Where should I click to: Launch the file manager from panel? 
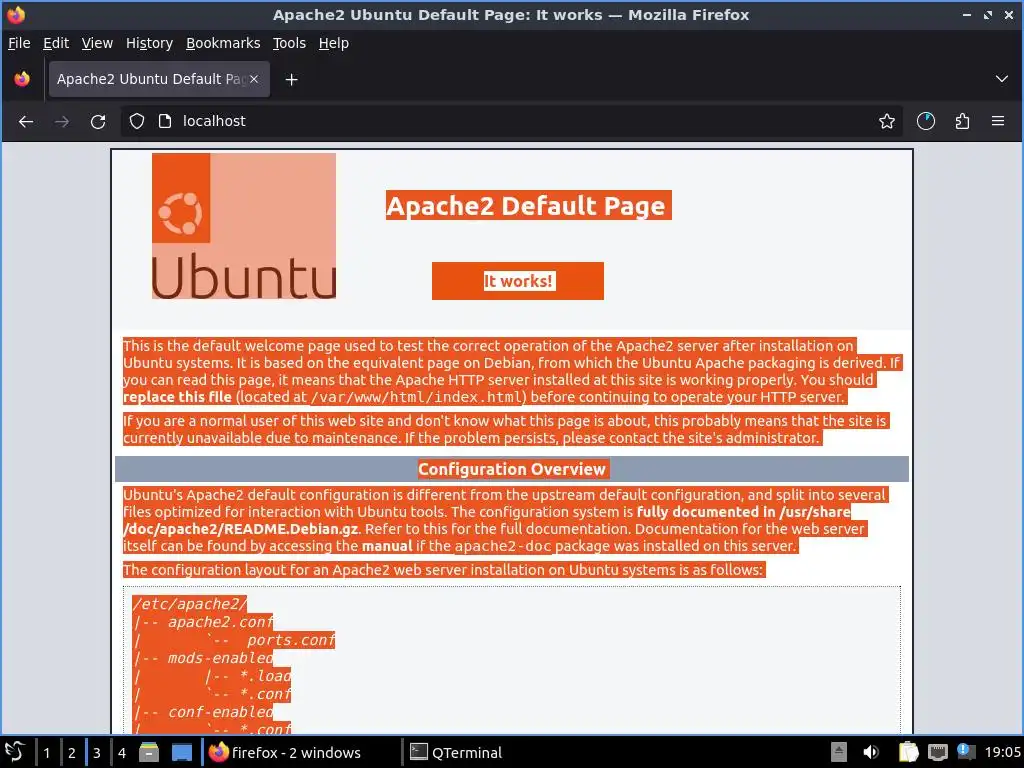click(149, 752)
